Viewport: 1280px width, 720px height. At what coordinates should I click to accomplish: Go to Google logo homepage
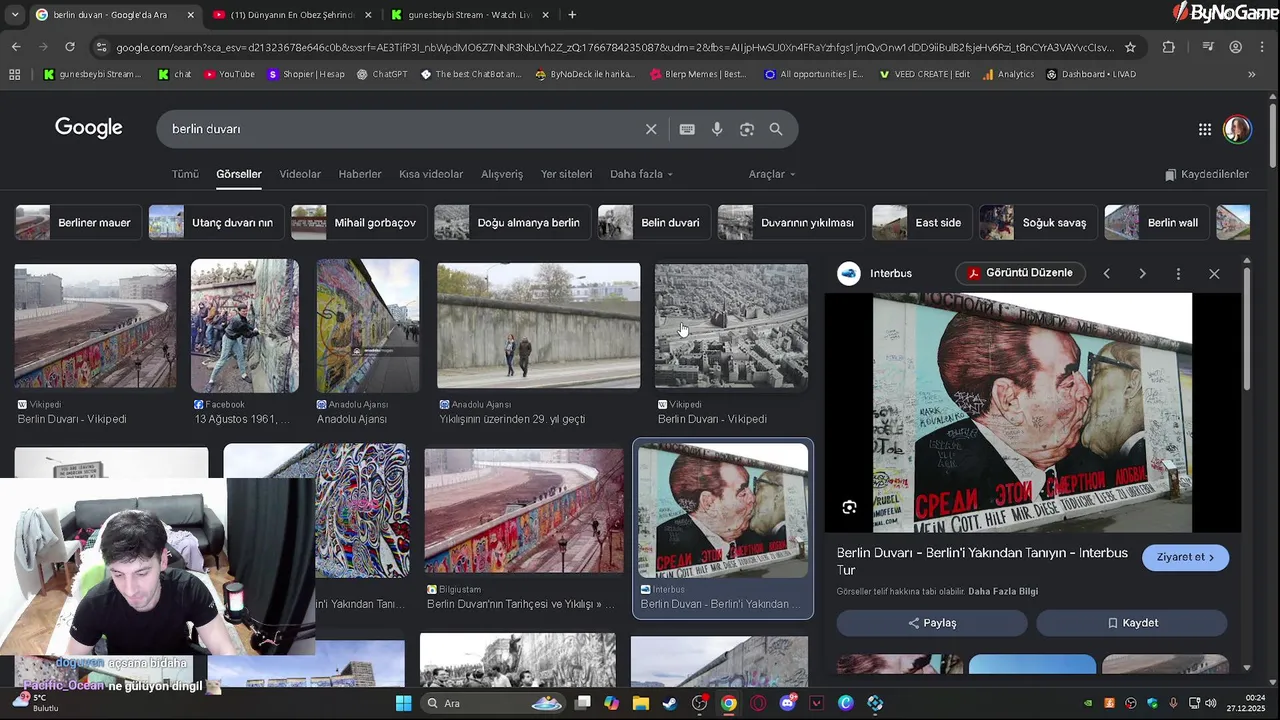click(89, 128)
